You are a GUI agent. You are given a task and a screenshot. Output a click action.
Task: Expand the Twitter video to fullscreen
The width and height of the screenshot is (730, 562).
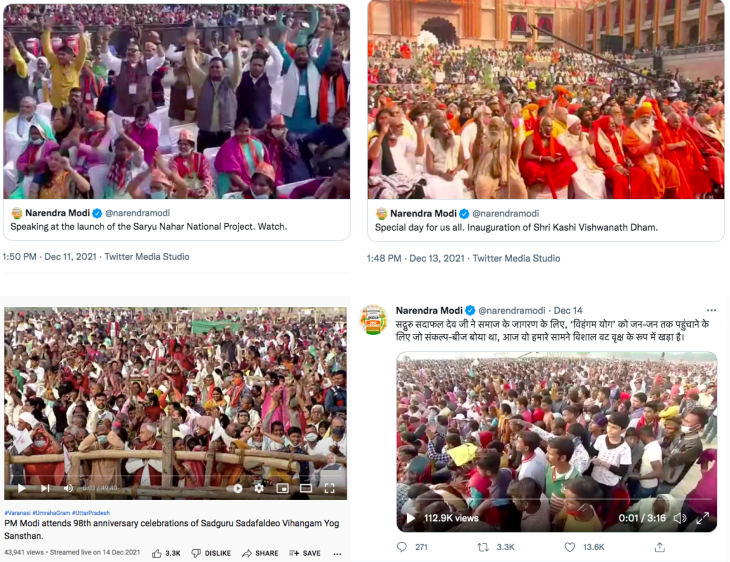[703, 518]
